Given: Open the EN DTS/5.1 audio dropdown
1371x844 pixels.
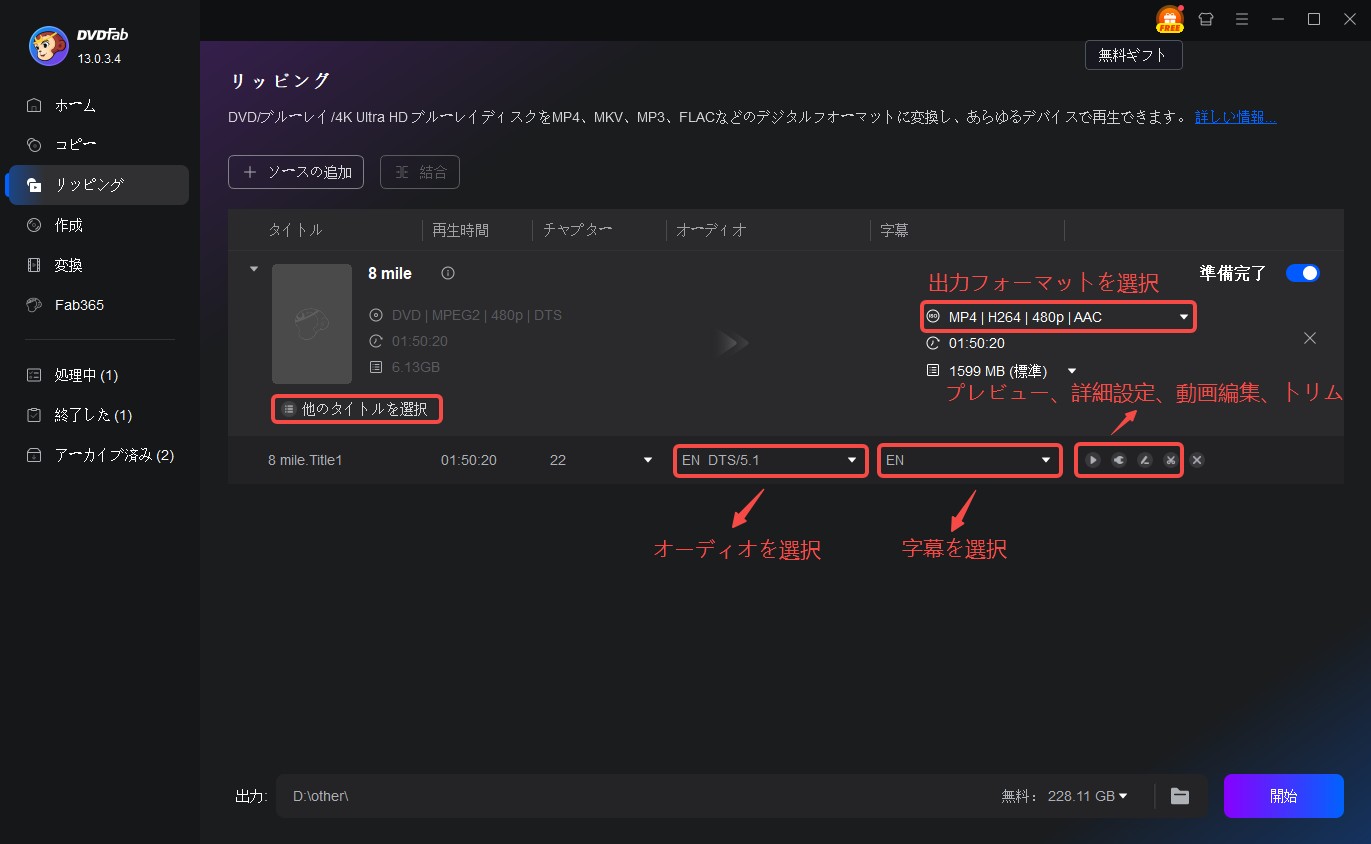Looking at the screenshot, I should [x=771, y=460].
